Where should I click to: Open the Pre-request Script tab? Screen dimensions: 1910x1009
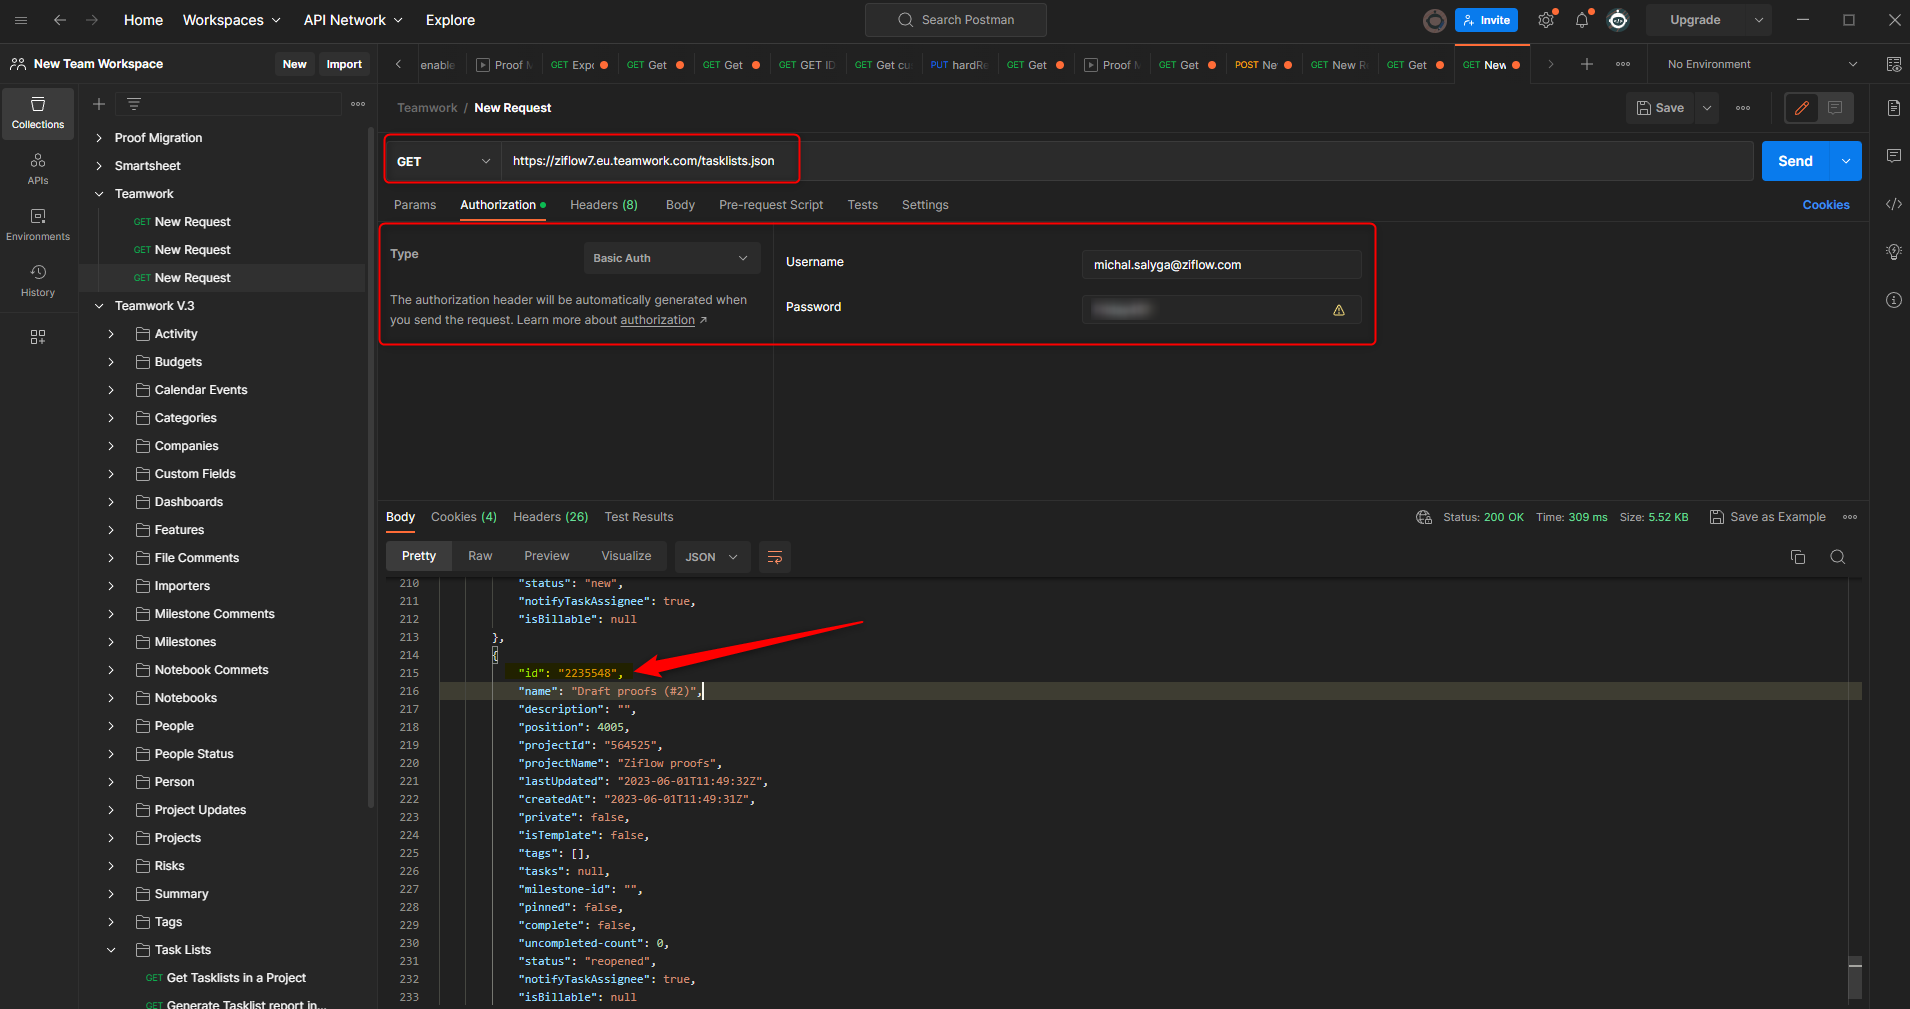[x=770, y=205]
